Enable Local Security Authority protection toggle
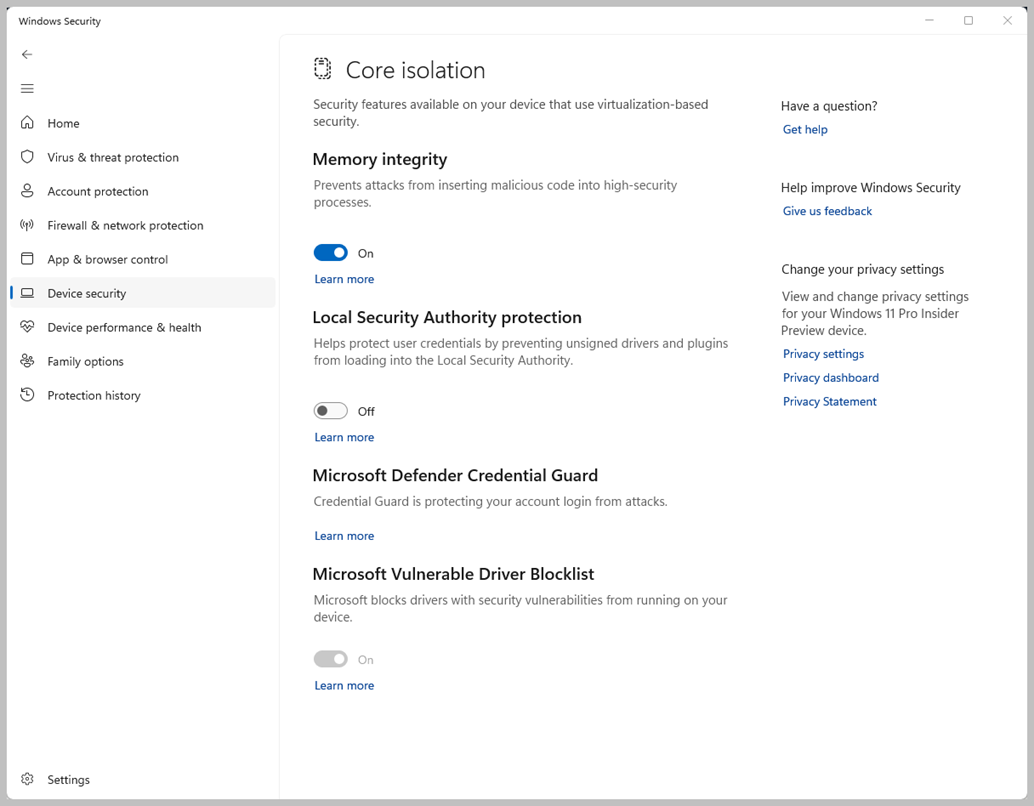This screenshot has height=806, width=1034. [331, 411]
